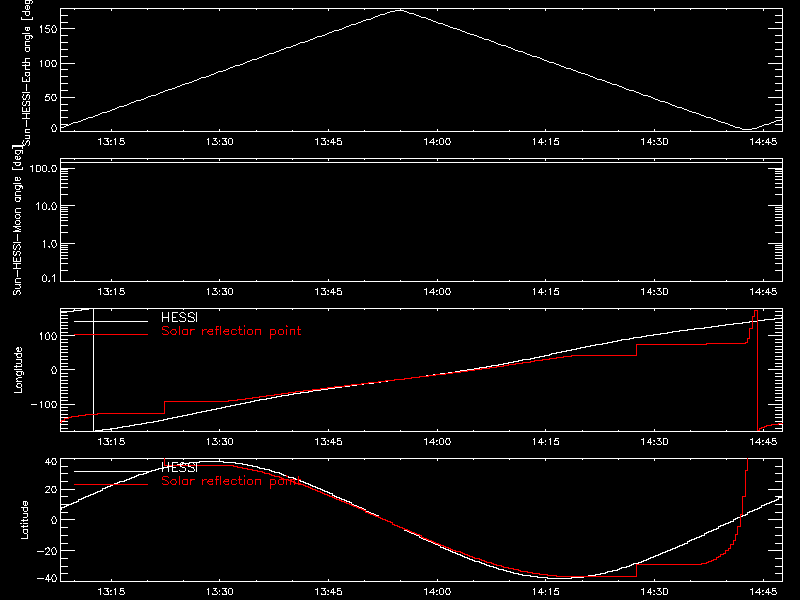This screenshot has width=800, height=600.
Task: Click the Earth angle curve minimum near 14:43
Action: click(746, 130)
